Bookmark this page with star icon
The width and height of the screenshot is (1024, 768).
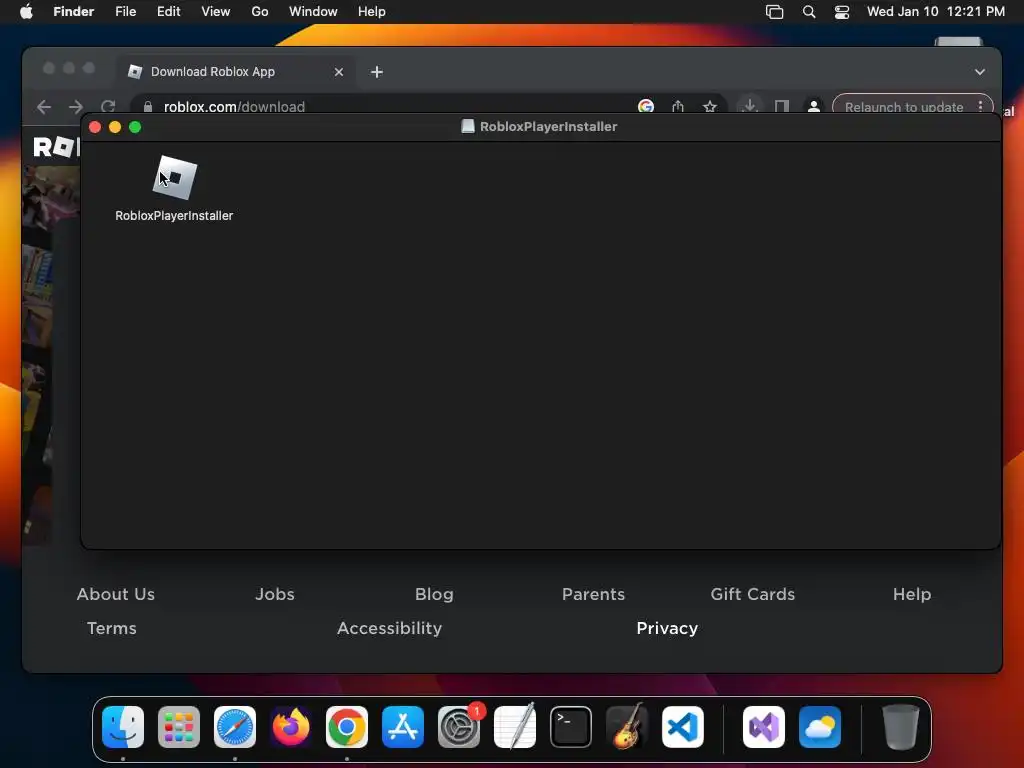[710, 106]
